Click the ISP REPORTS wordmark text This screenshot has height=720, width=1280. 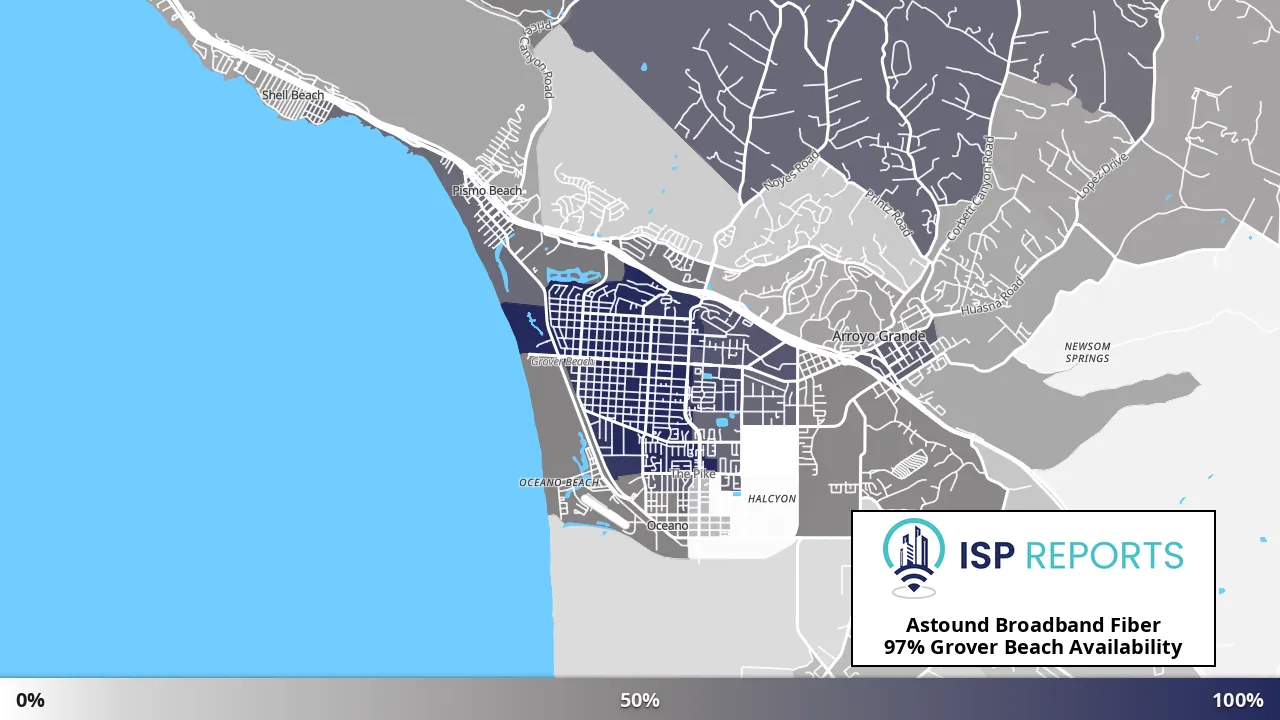click(1072, 555)
